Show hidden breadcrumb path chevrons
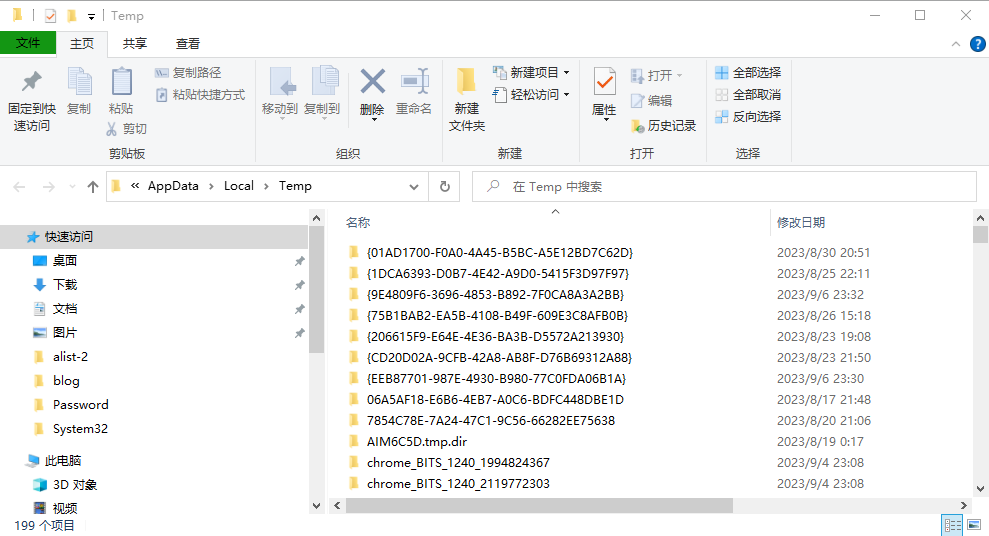 135,186
